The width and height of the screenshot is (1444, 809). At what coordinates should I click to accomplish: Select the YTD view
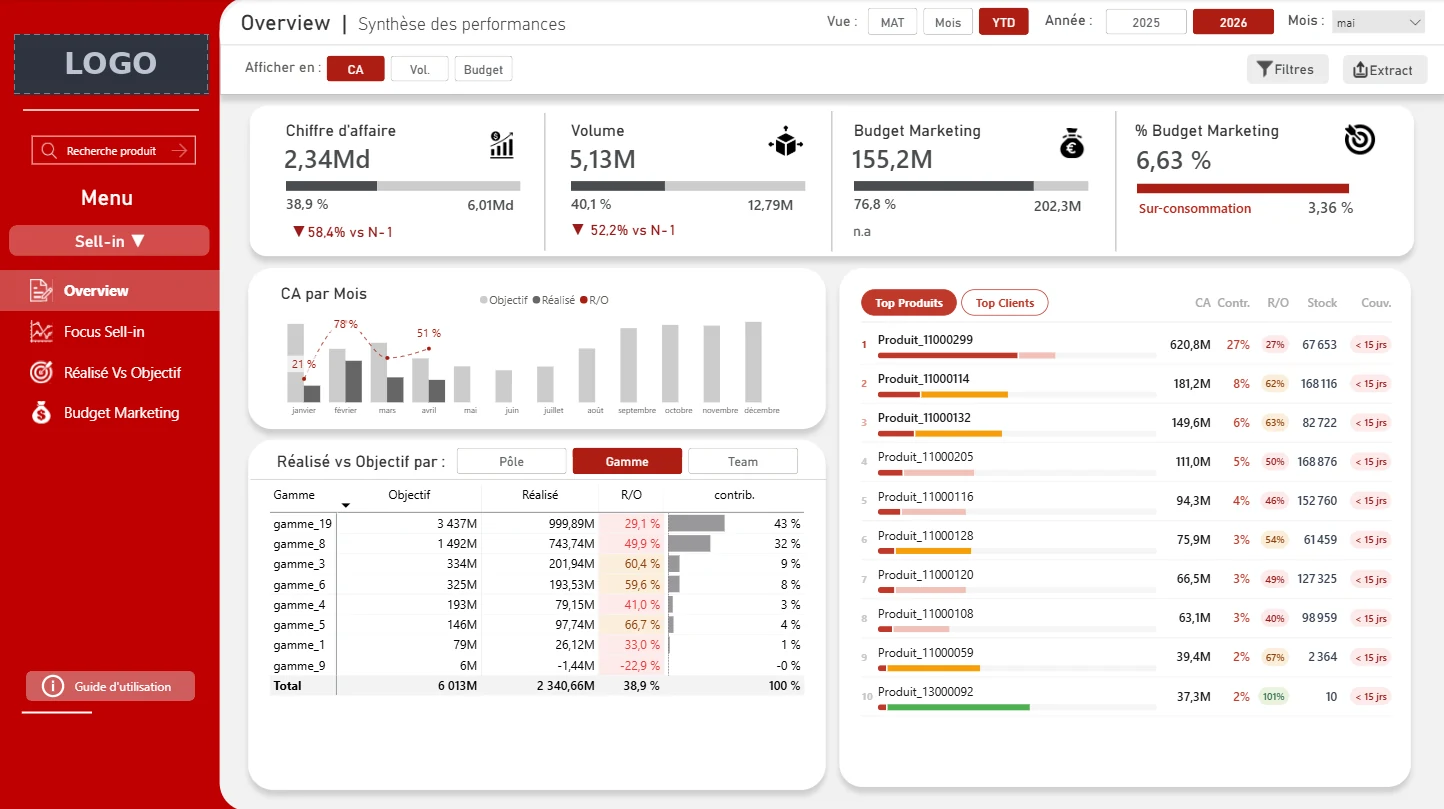click(x=1004, y=23)
